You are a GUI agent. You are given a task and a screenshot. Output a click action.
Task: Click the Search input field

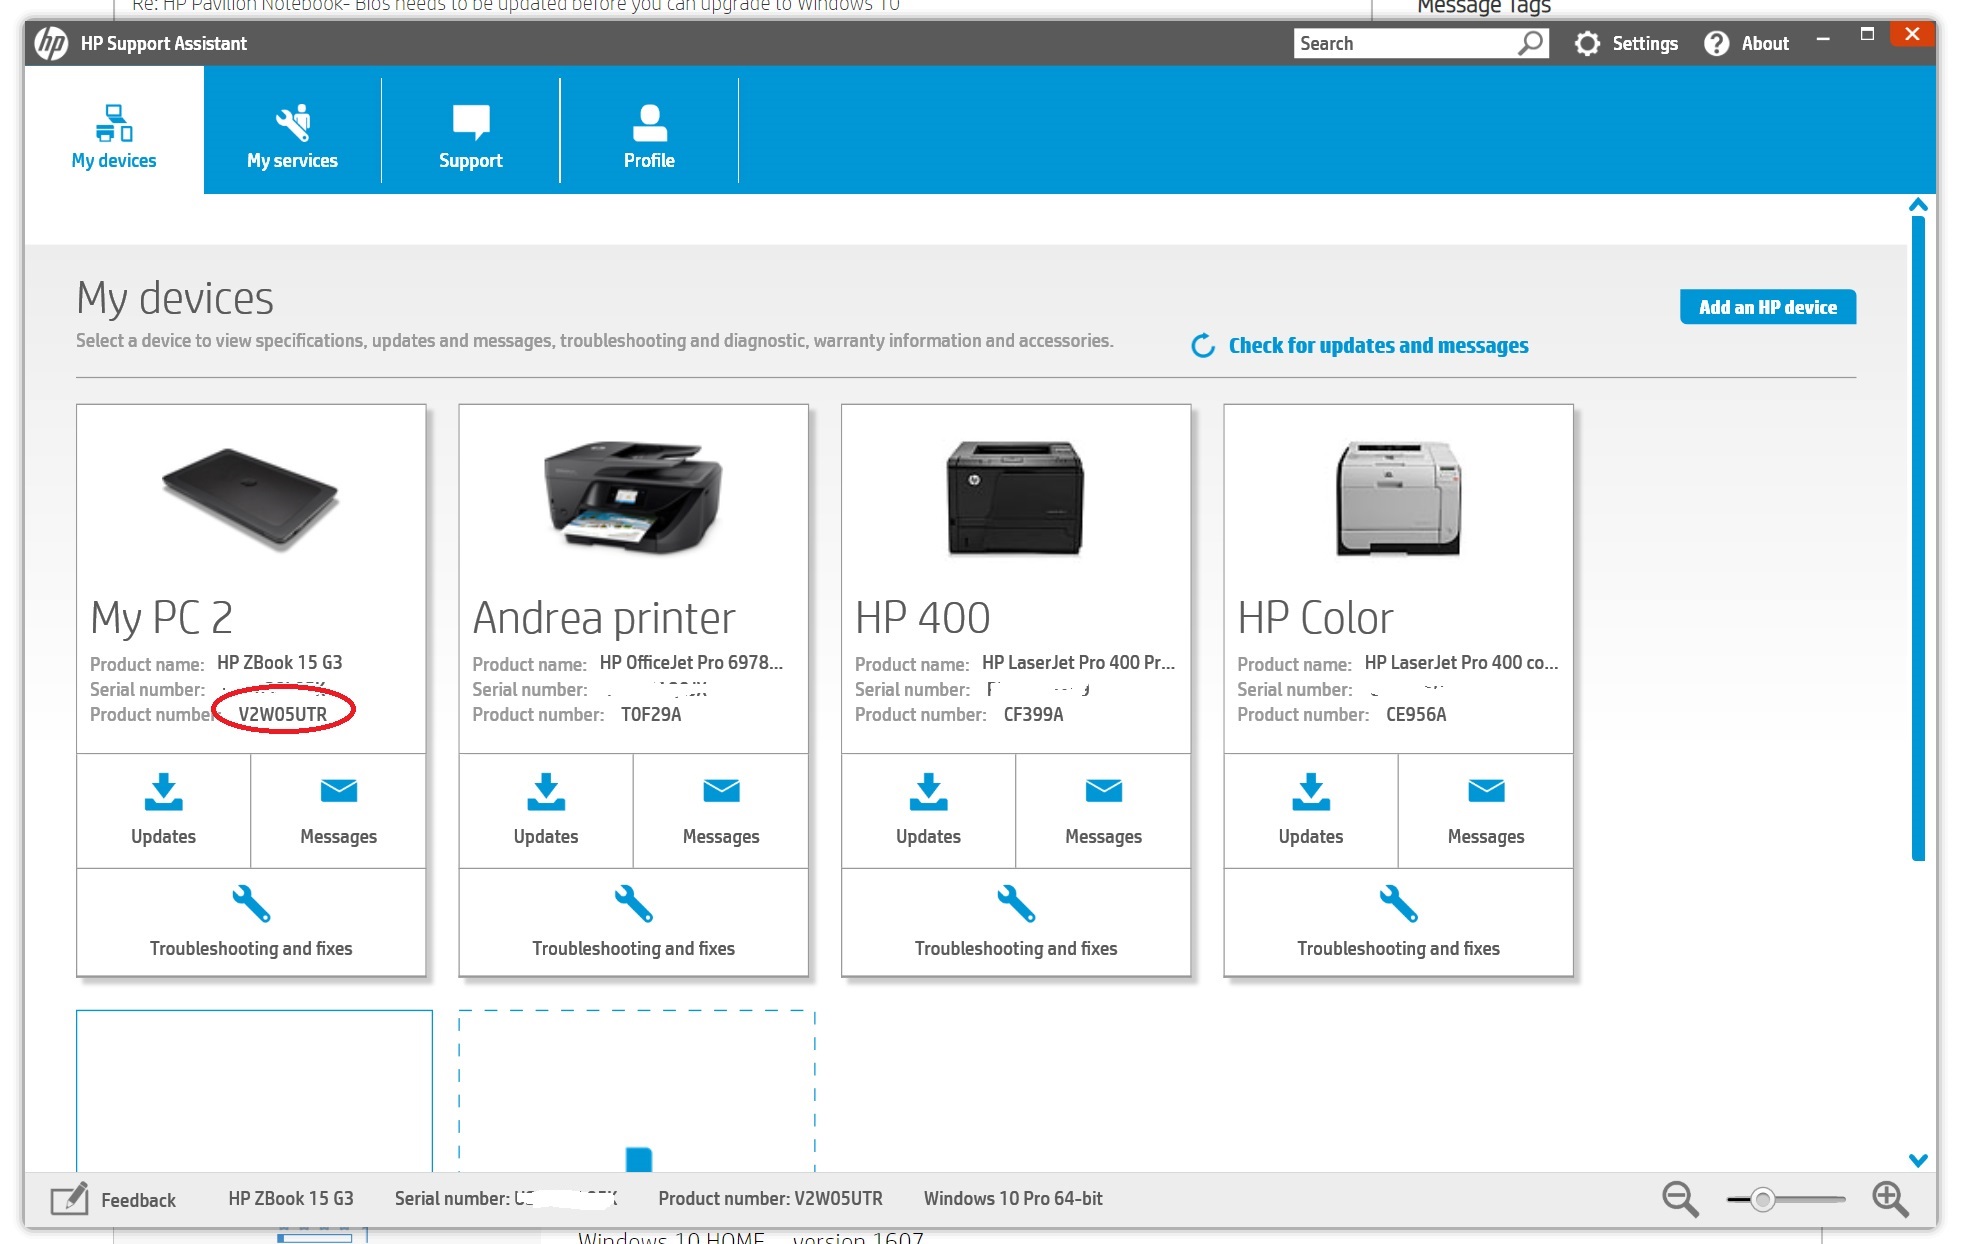[x=1405, y=44]
